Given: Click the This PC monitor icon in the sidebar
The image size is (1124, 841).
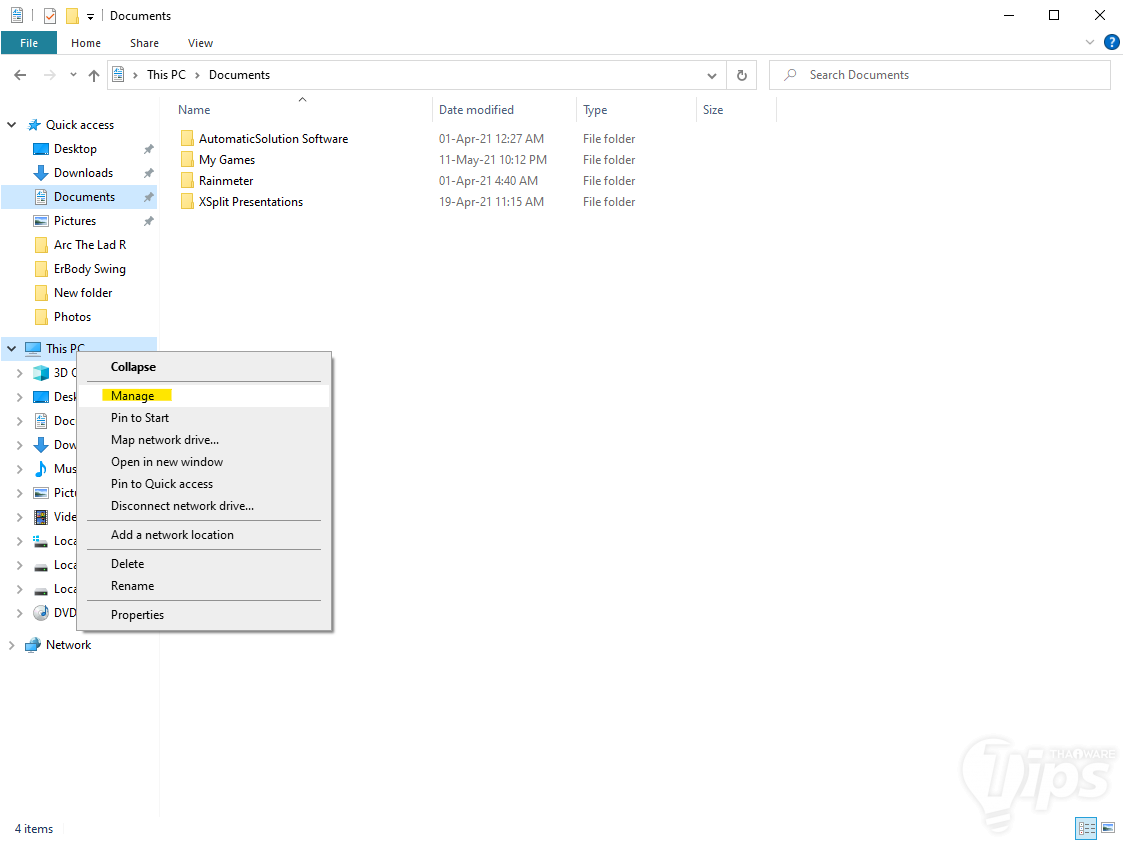Looking at the screenshot, I should point(33,348).
